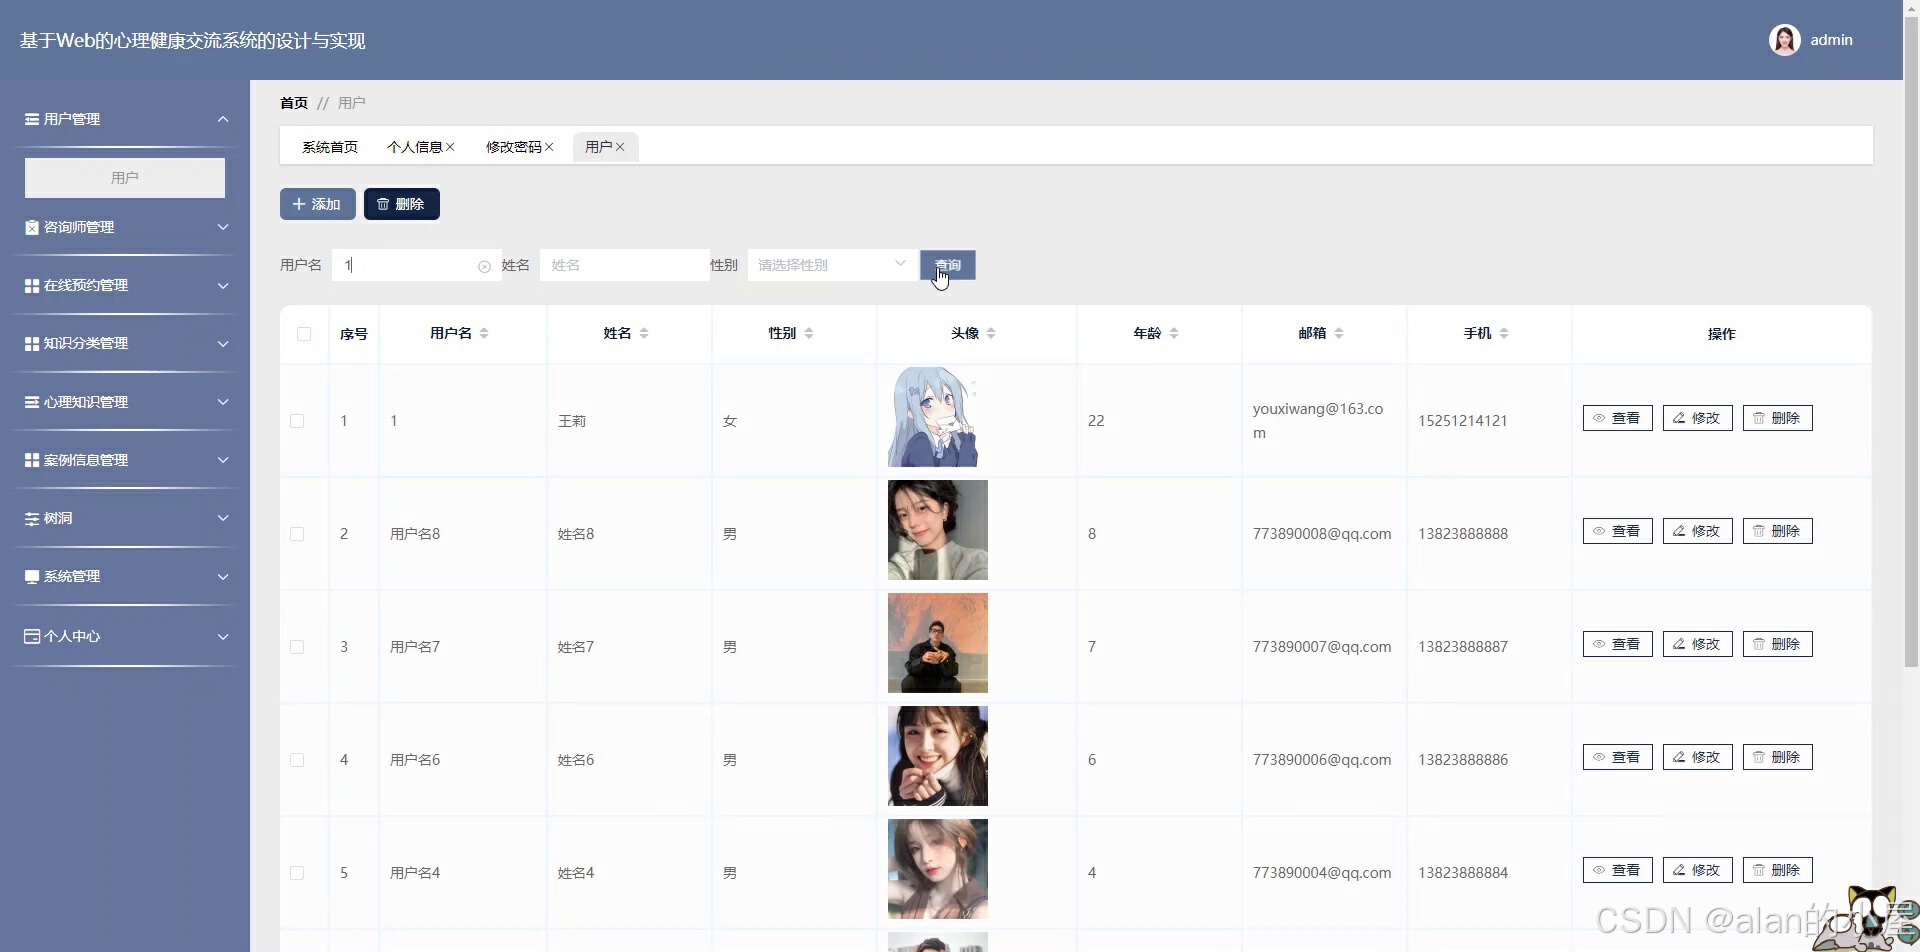
Task: Collapse the 用户管理 sidebar section chevron
Action: click(x=223, y=119)
